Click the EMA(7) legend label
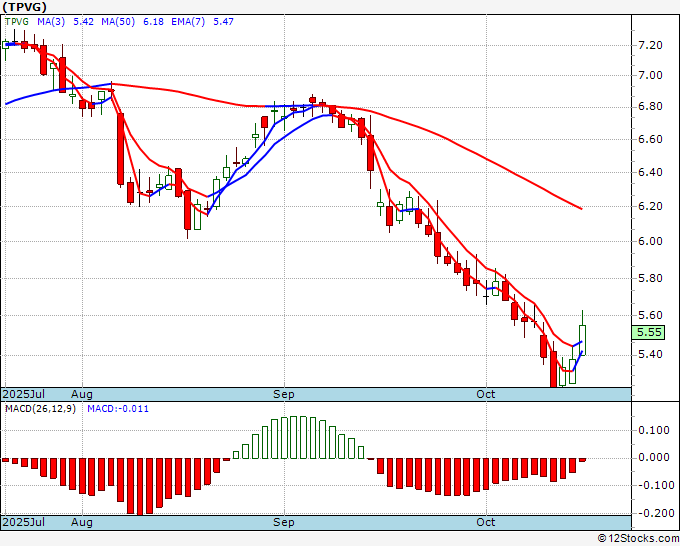The height and width of the screenshot is (546, 680). (x=188, y=22)
